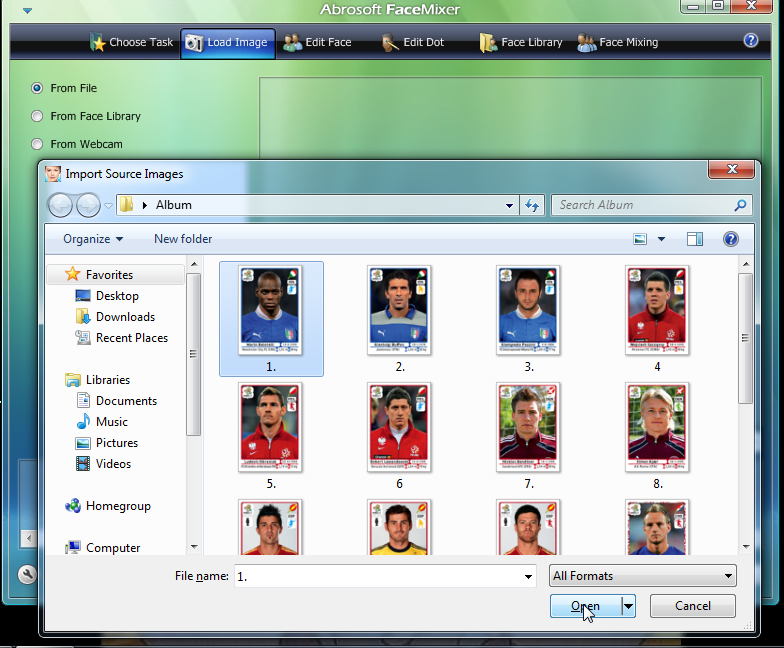784x648 pixels.
Task: Toggle the preview pane icon
Action: point(695,239)
